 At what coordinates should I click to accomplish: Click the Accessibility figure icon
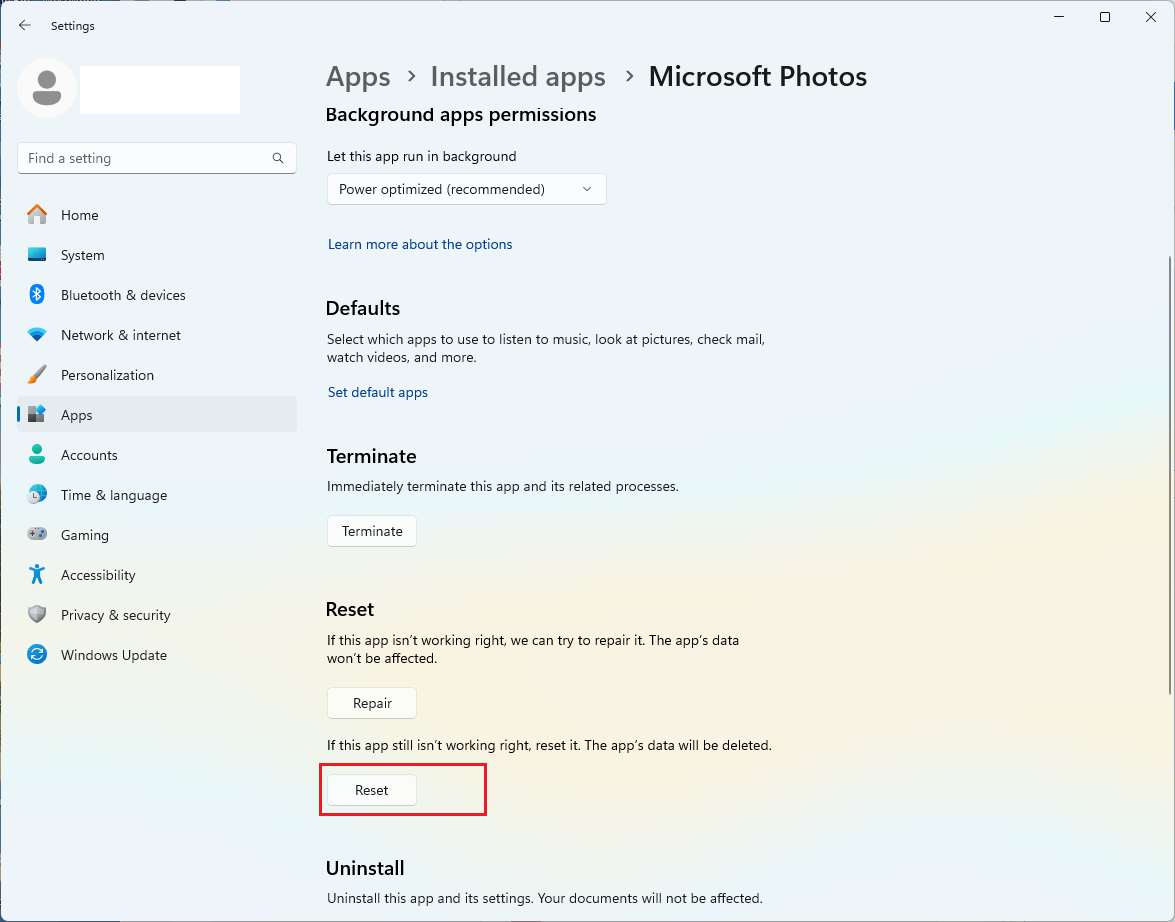37,574
